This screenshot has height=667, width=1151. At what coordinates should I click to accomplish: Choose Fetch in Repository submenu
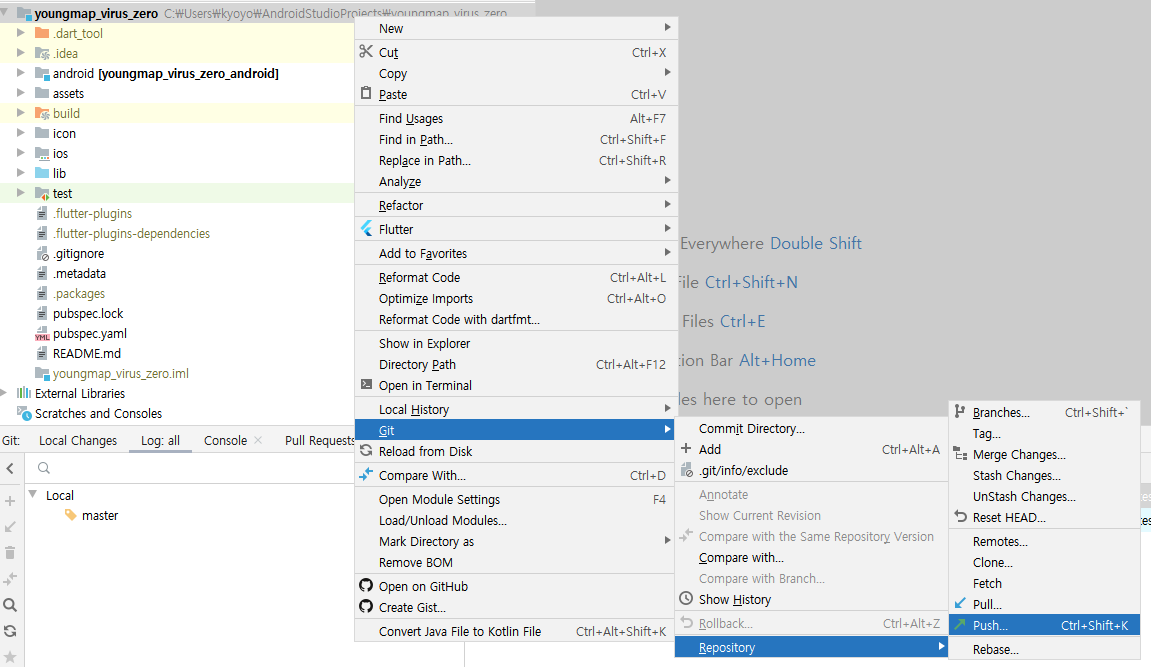point(1044,583)
